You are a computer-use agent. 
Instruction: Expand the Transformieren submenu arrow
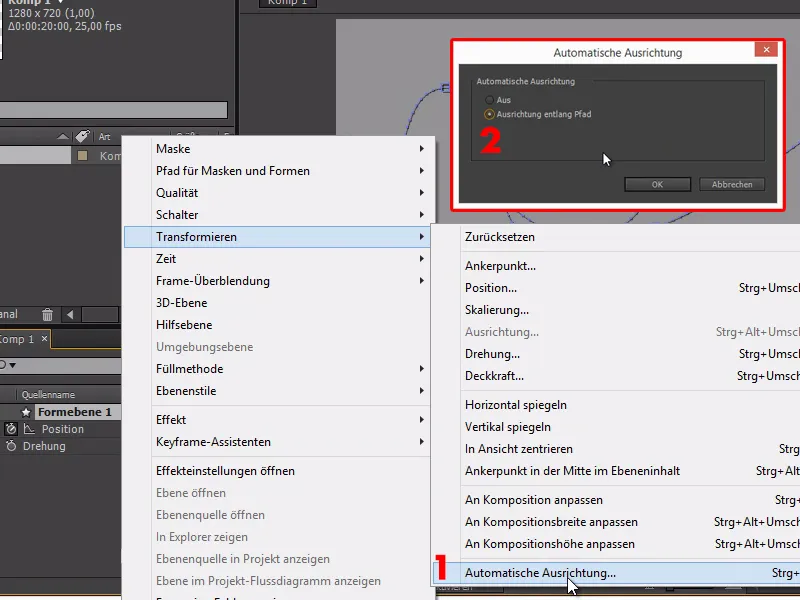coord(421,237)
